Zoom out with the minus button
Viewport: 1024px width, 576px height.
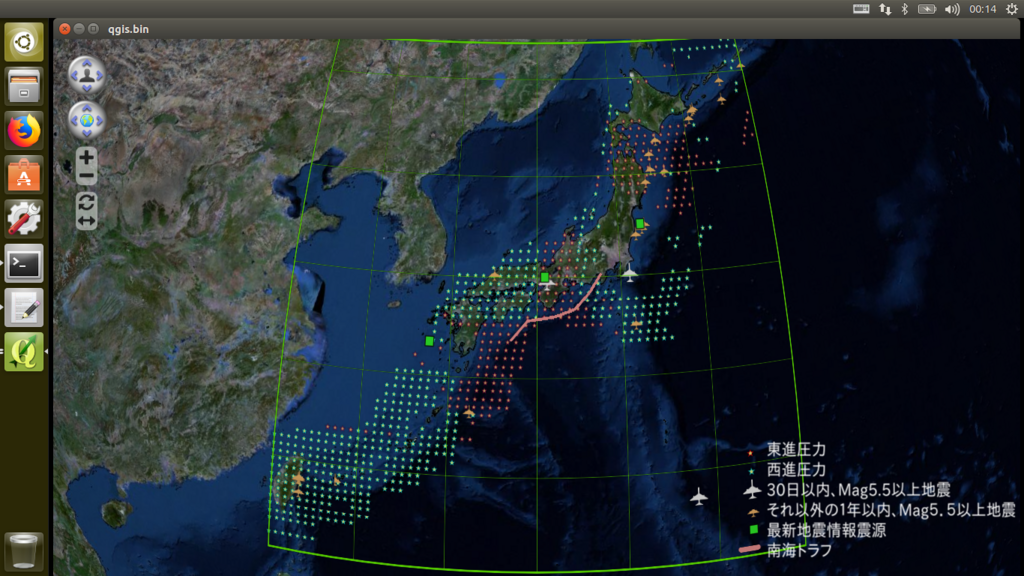coord(86,176)
